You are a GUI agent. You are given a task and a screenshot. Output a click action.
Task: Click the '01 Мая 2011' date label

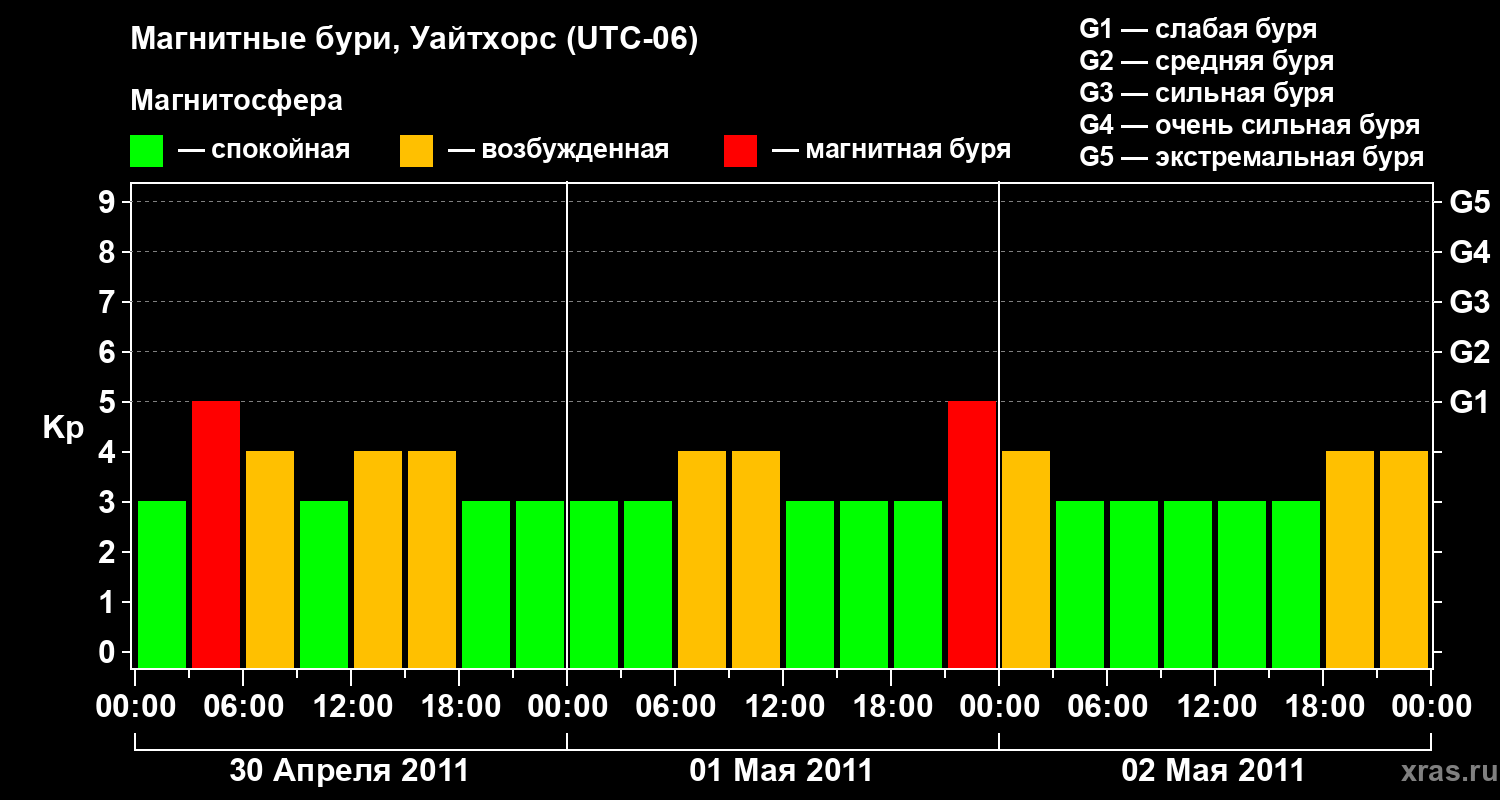781,770
